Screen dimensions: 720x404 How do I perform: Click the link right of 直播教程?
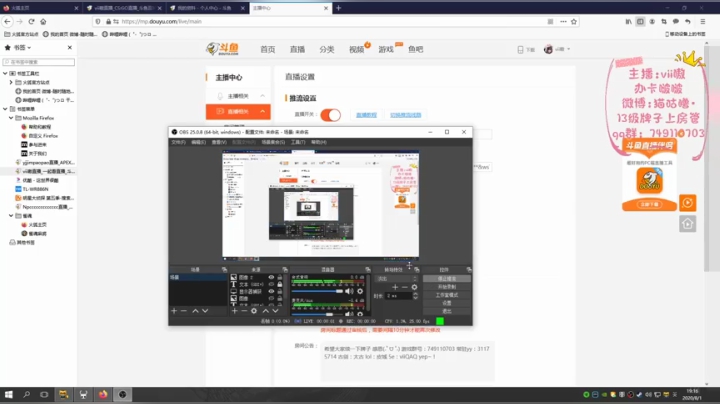(405, 115)
